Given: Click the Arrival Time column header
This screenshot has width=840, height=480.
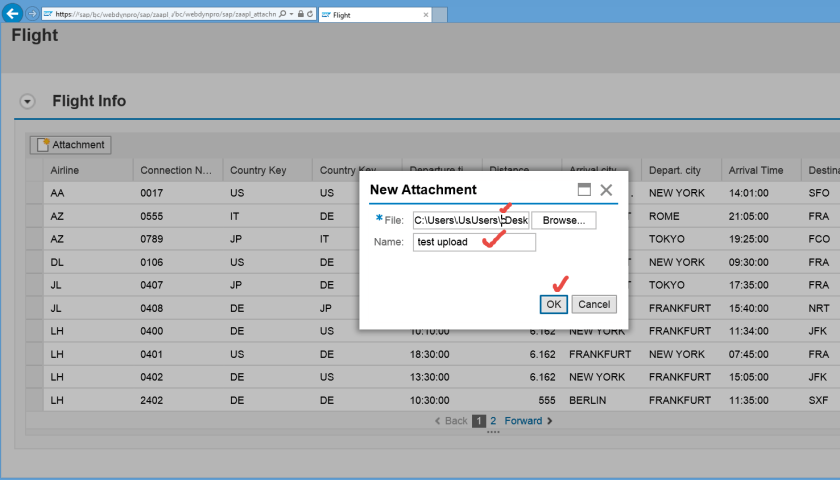Looking at the screenshot, I should [x=761, y=170].
